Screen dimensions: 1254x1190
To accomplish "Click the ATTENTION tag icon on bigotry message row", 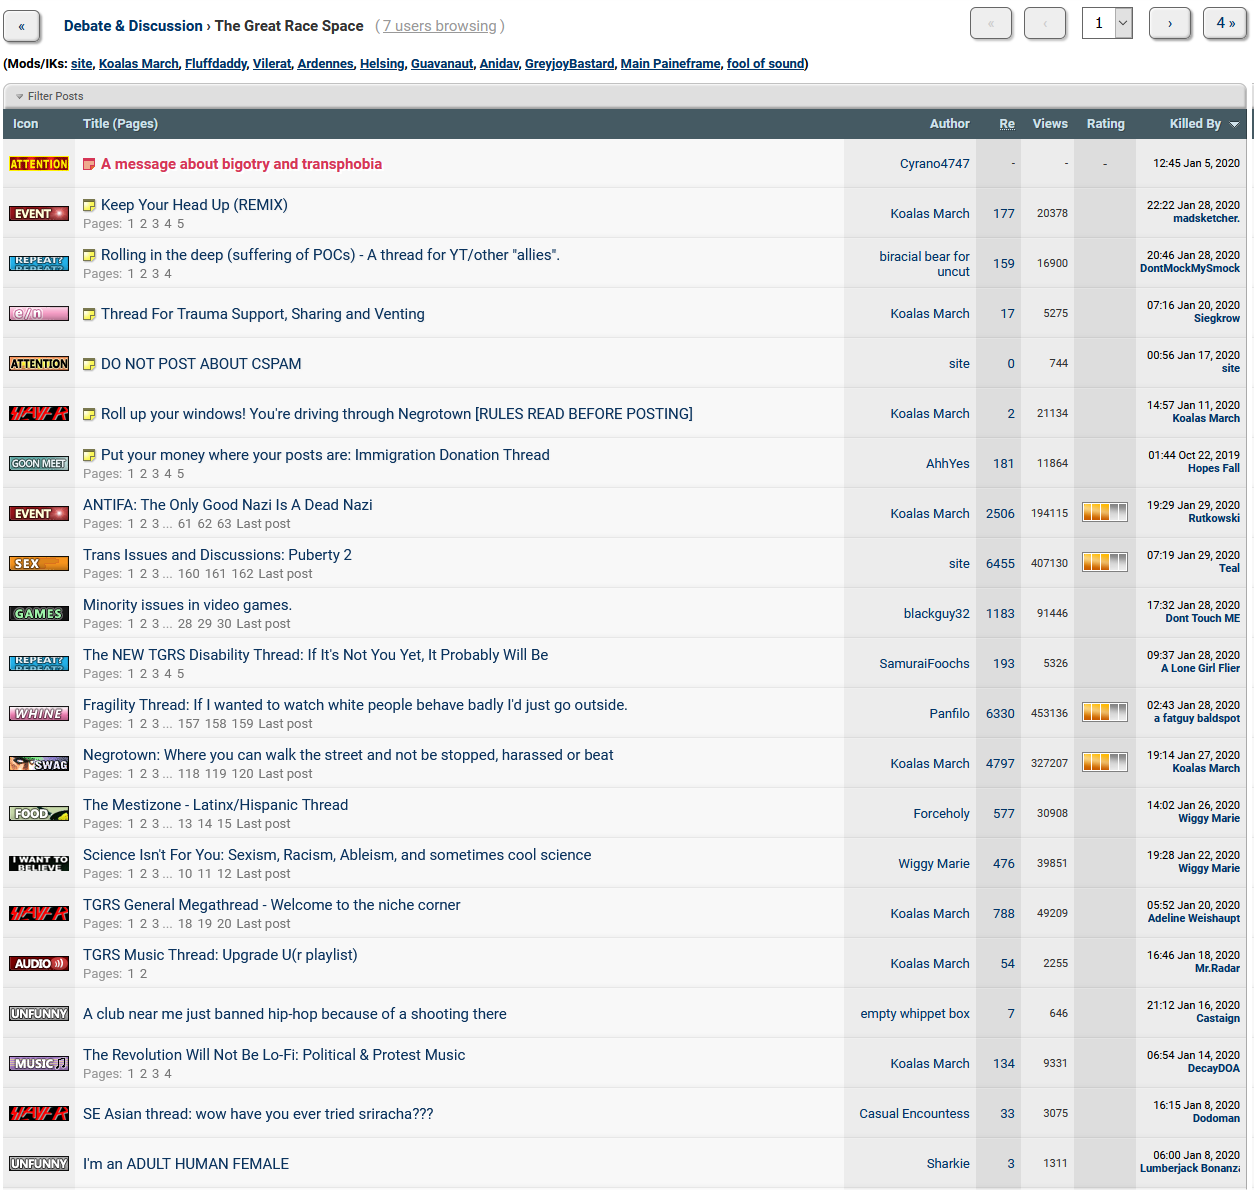I will click(39, 164).
